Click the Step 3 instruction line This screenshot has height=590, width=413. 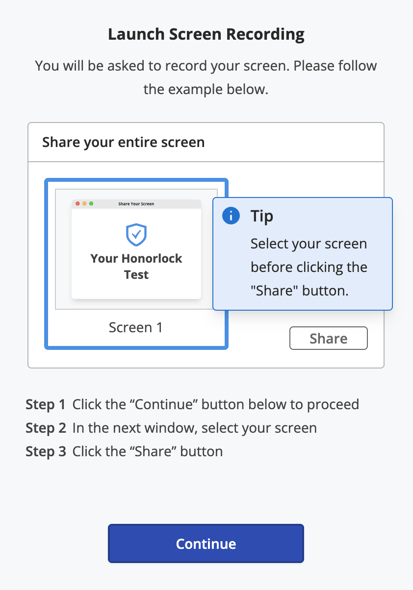click(x=124, y=451)
